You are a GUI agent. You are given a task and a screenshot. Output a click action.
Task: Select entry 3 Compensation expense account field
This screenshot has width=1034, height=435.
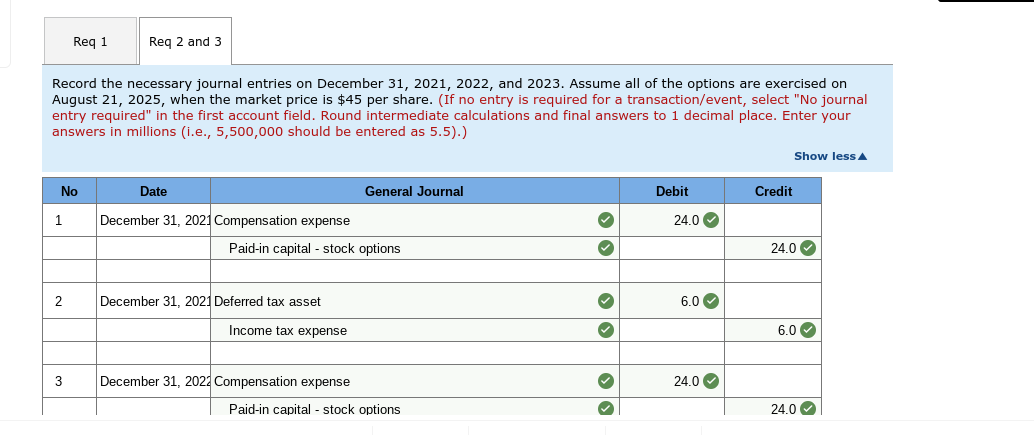pyautogui.click(x=415, y=381)
